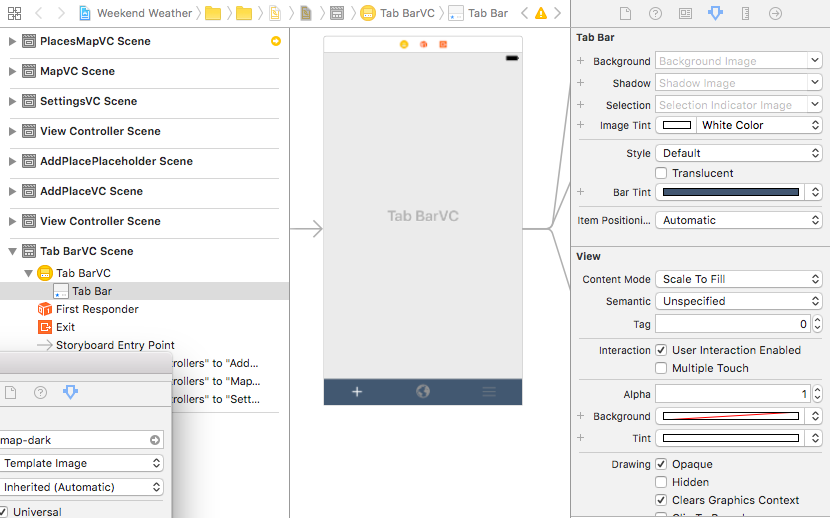This screenshot has width=831, height=518.
Task: Click the menu lines tab bar item on canvas
Action: (x=489, y=392)
